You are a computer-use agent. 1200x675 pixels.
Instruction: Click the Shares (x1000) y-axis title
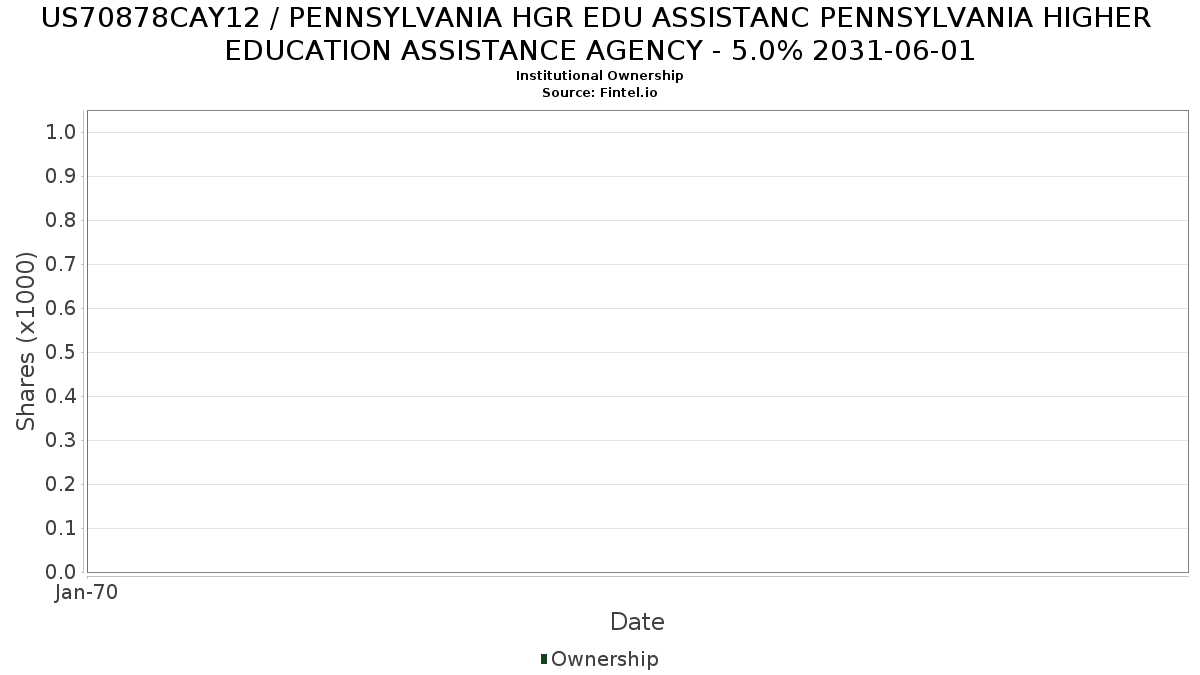26,341
